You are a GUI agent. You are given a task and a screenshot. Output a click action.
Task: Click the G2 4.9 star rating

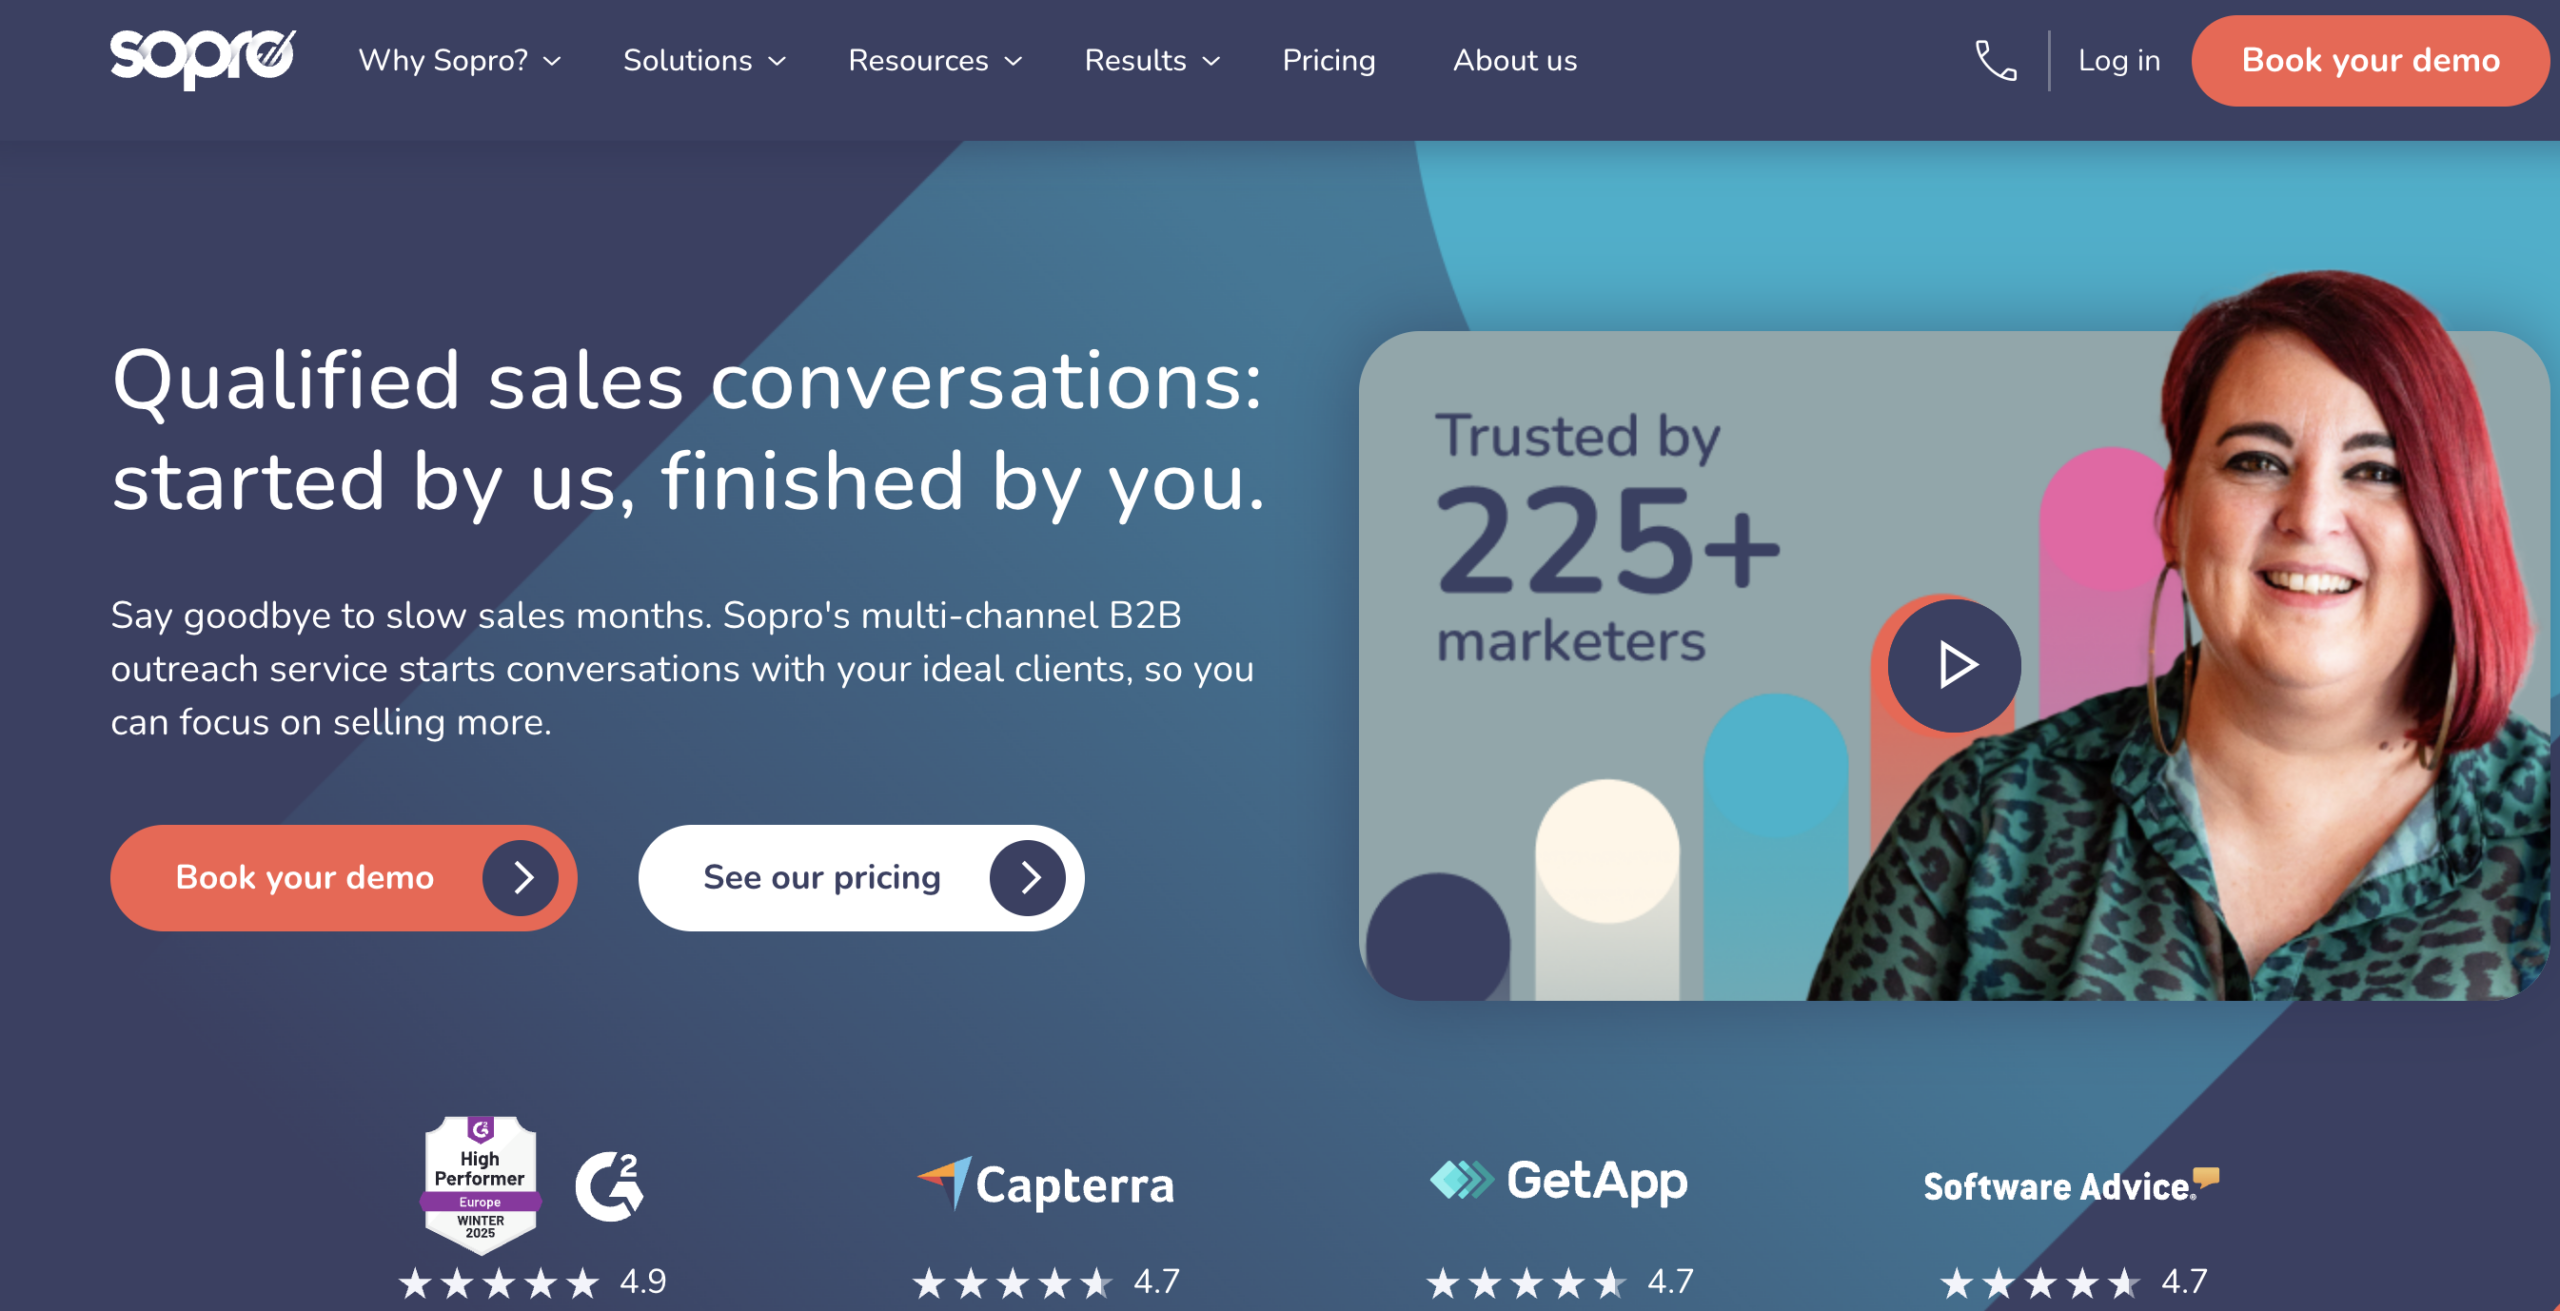532,1281
